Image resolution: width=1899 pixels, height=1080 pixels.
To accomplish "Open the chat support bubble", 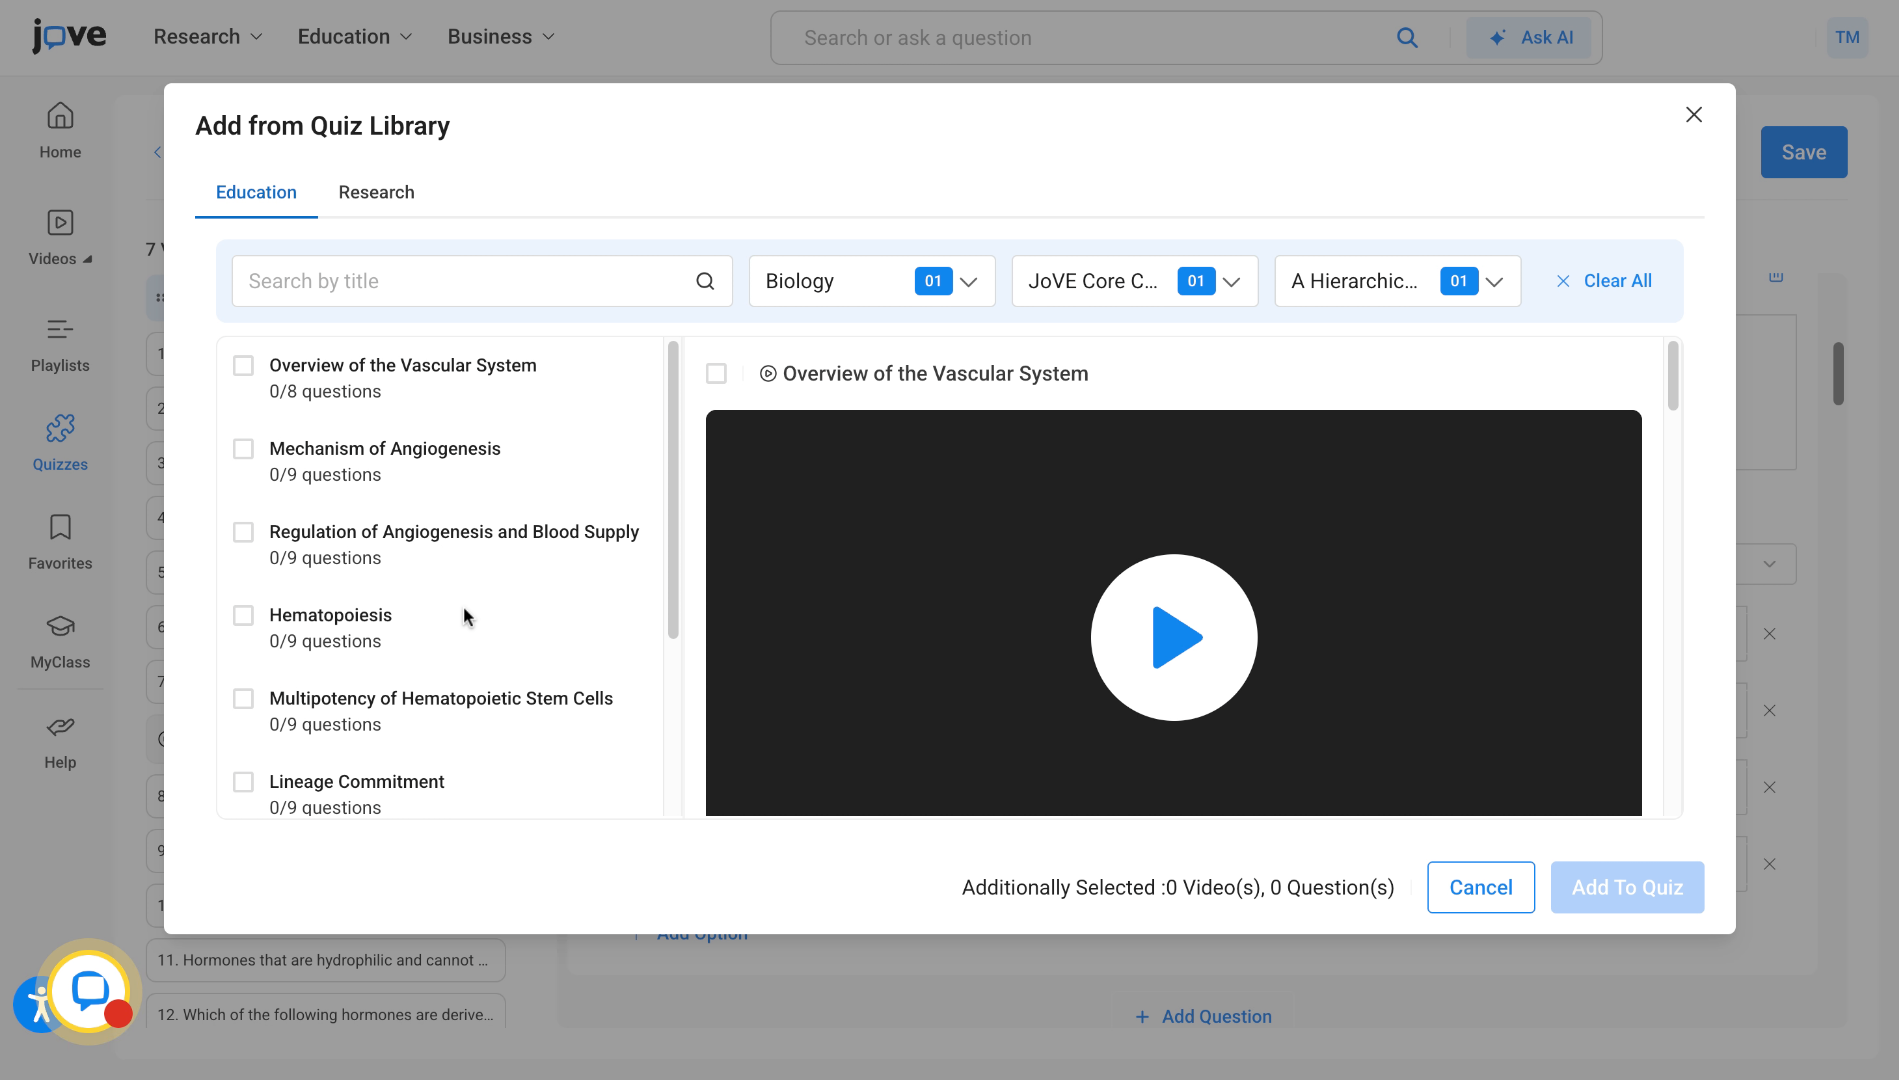I will [90, 990].
